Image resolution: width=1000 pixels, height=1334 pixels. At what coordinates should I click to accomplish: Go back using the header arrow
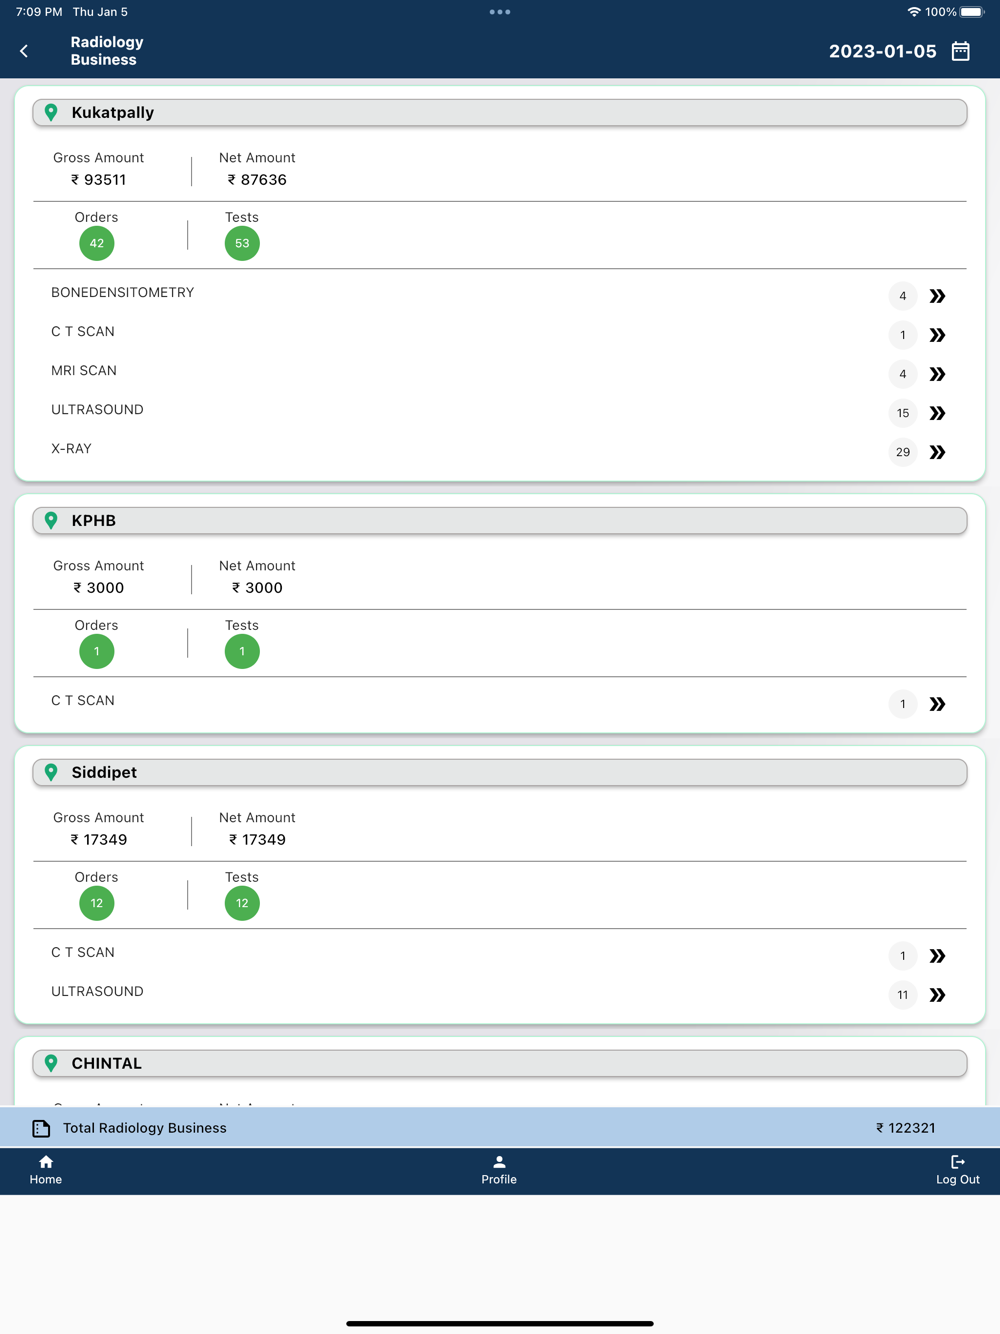coord(24,51)
